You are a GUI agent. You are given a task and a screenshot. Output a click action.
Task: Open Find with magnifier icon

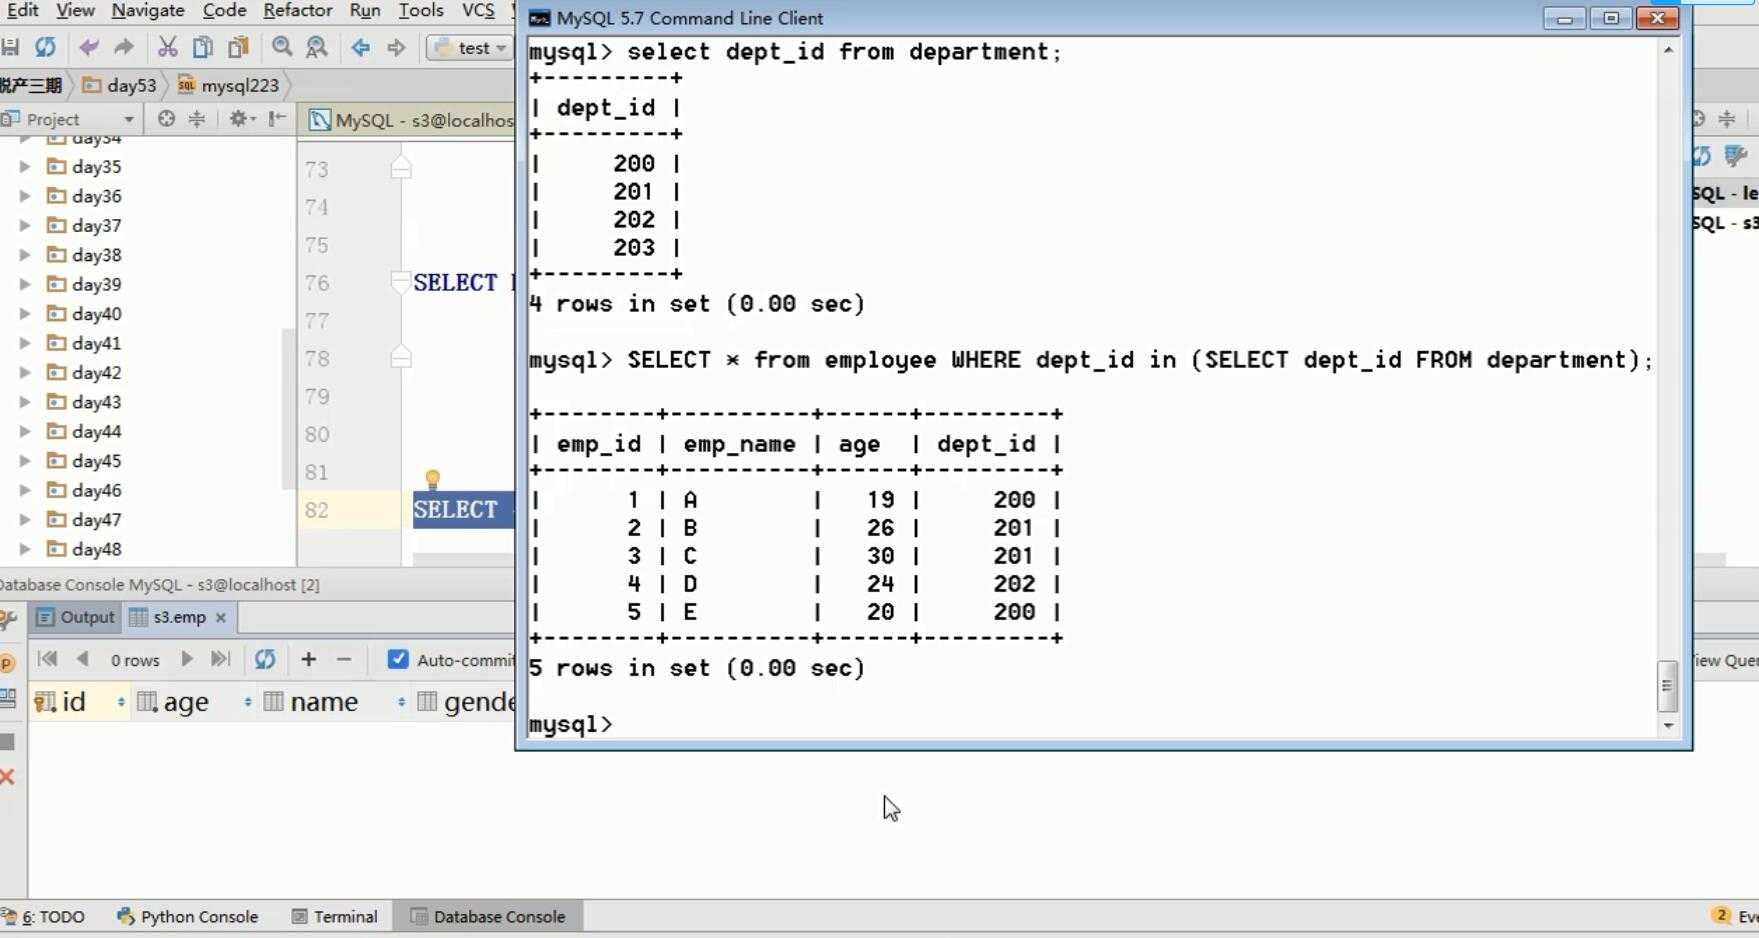tap(282, 47)
